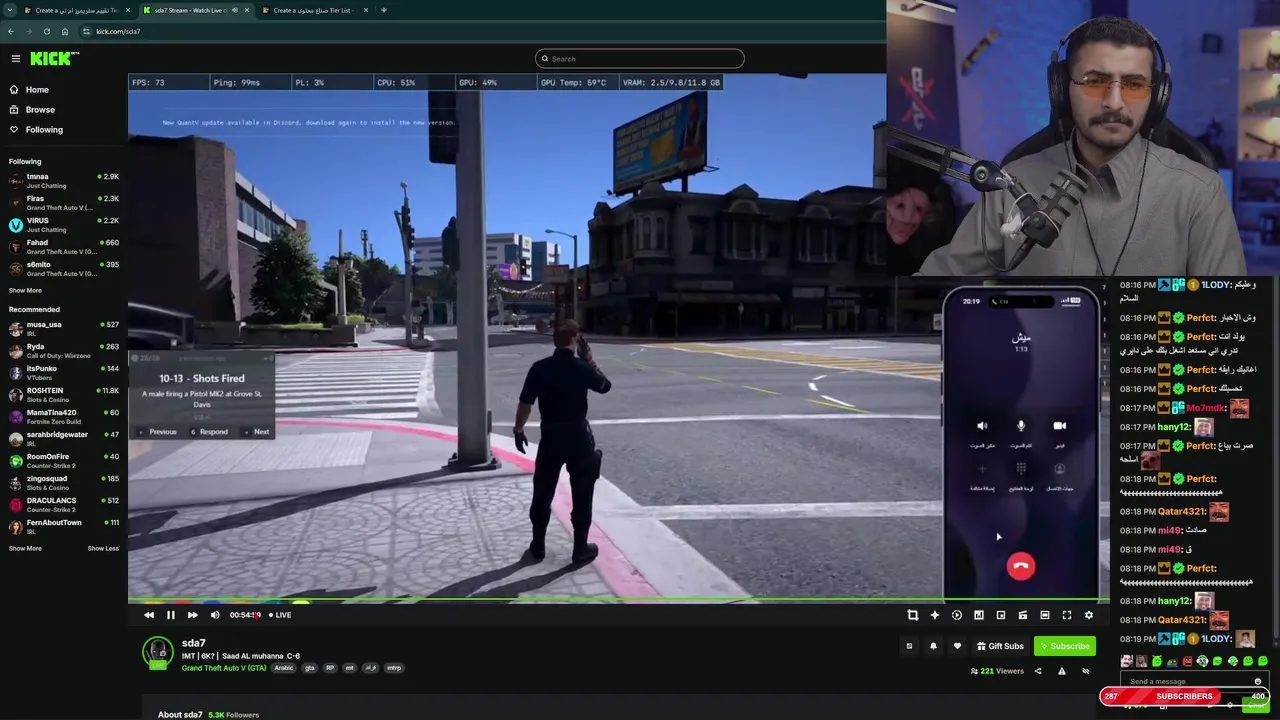Open a new browser tab
Image resolution: width=1280 pixels, height=720 pixels.
(x=384, y=10)
